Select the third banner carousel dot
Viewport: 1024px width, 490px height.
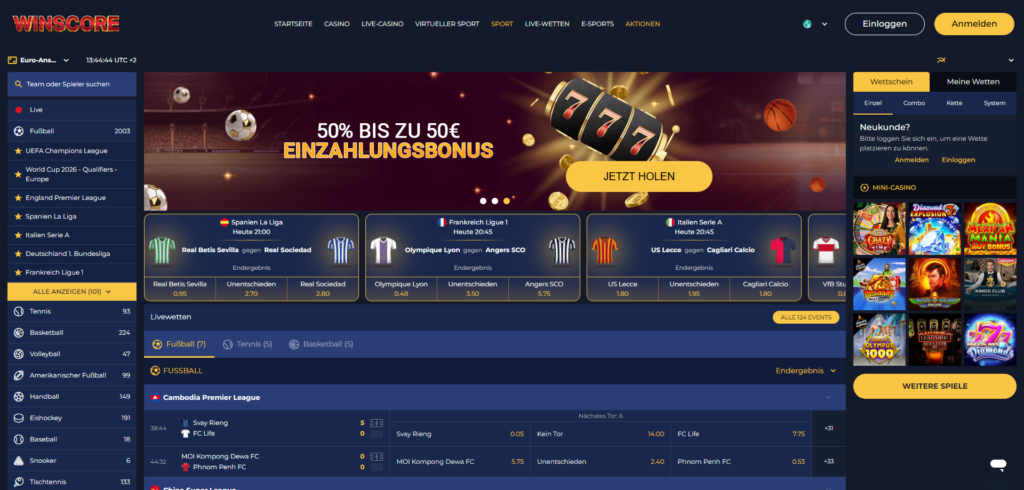(x=507, y=201)
